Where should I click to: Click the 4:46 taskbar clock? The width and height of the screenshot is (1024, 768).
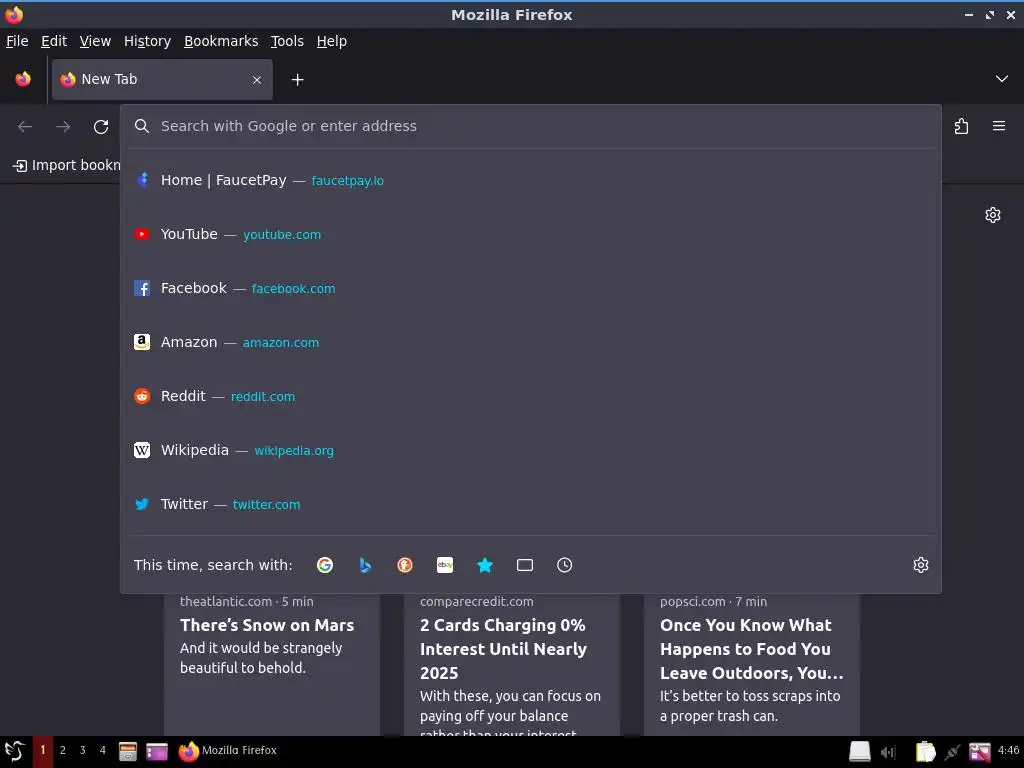pyautogui.click(x=1008, y=750)
